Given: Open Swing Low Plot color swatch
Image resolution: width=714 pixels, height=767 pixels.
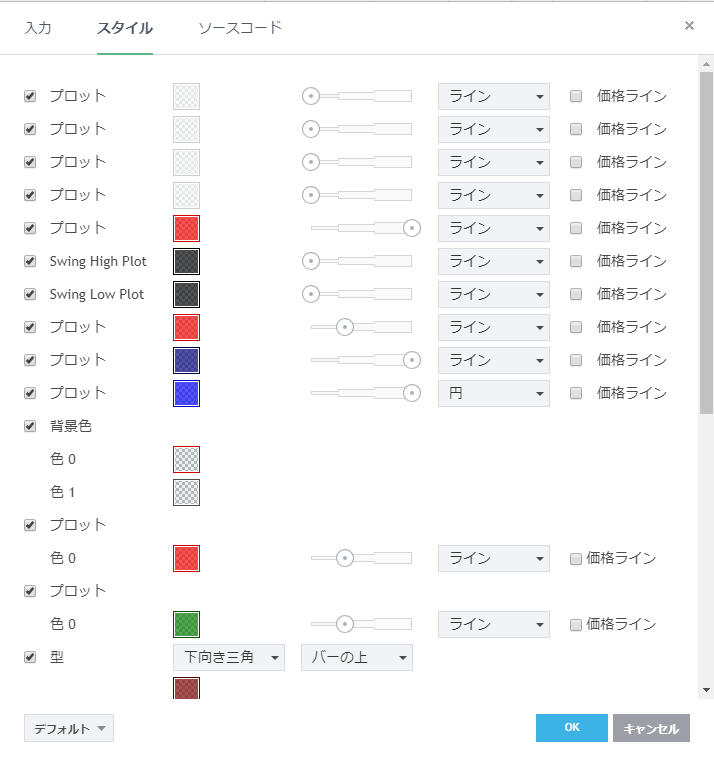Looking at the screenshot, I should pyautogui.click(x=186, y=294).
